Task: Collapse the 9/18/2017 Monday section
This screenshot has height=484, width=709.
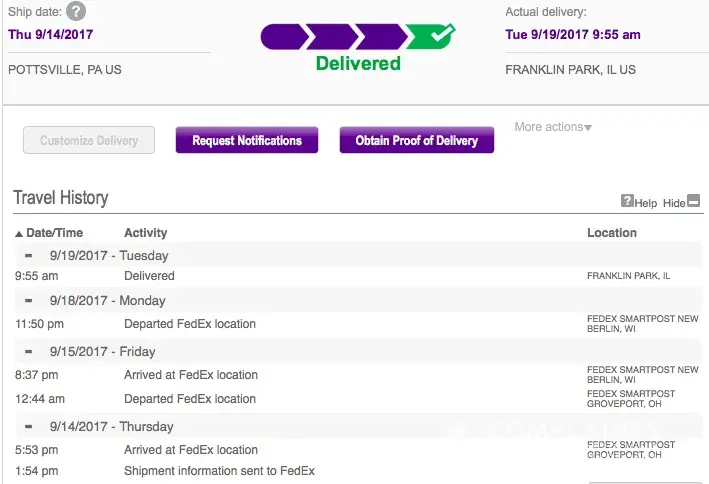Action: tap(29, 300)
